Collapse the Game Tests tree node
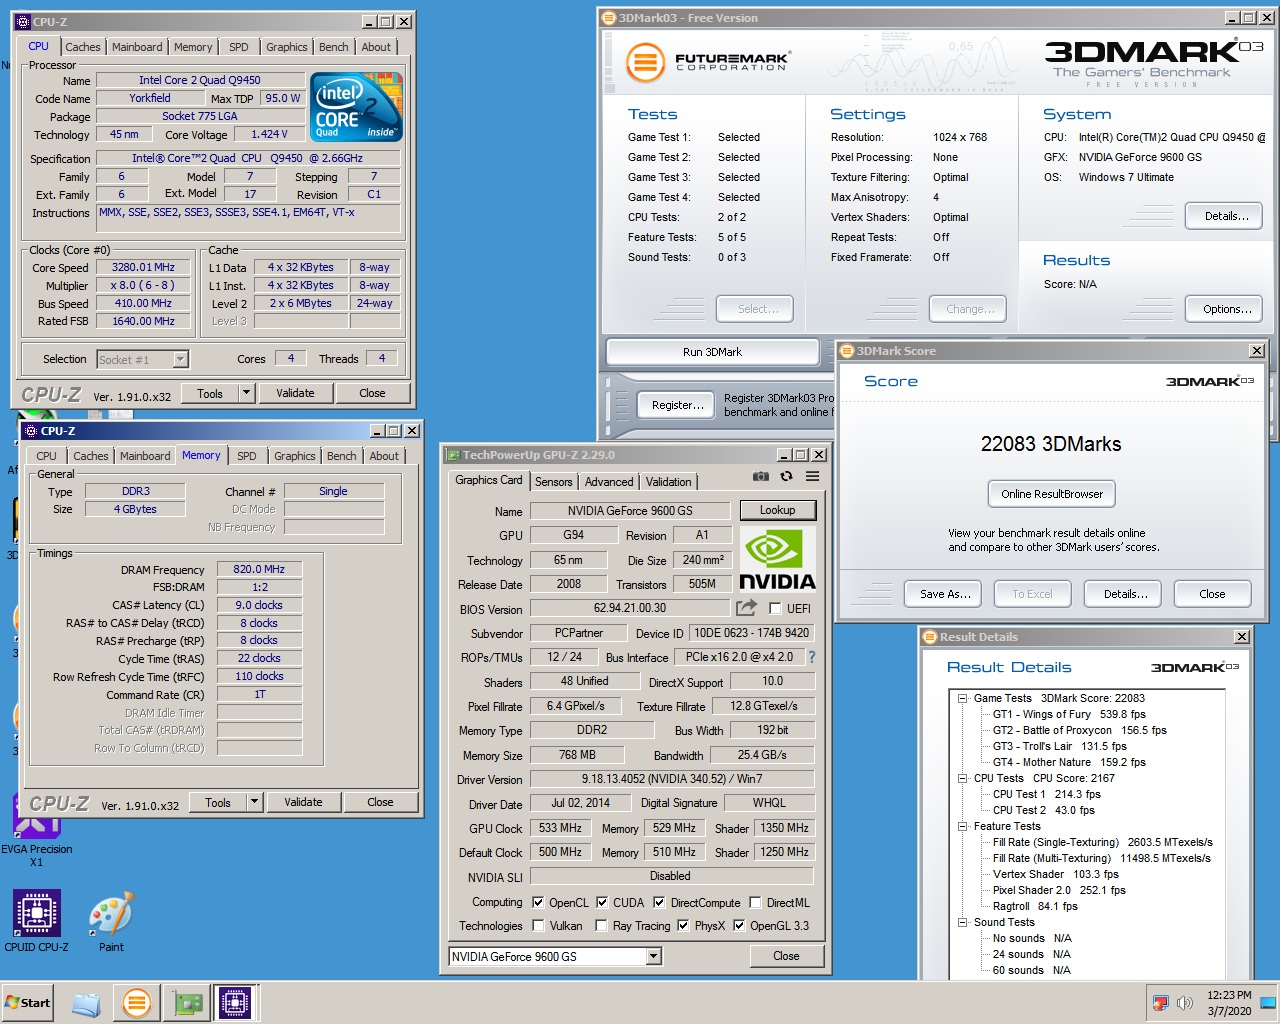 (x=962, y=698)
